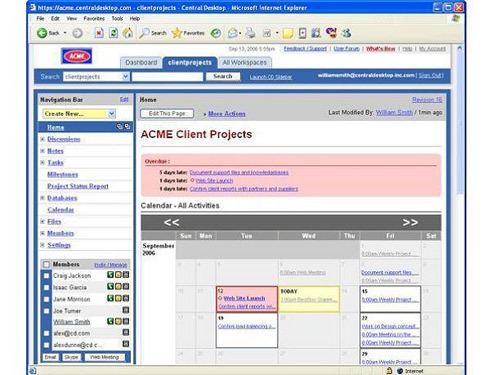The image size is (500, 375).
Task: Click the security lock icon in status bar
Action: coord(389,371)
